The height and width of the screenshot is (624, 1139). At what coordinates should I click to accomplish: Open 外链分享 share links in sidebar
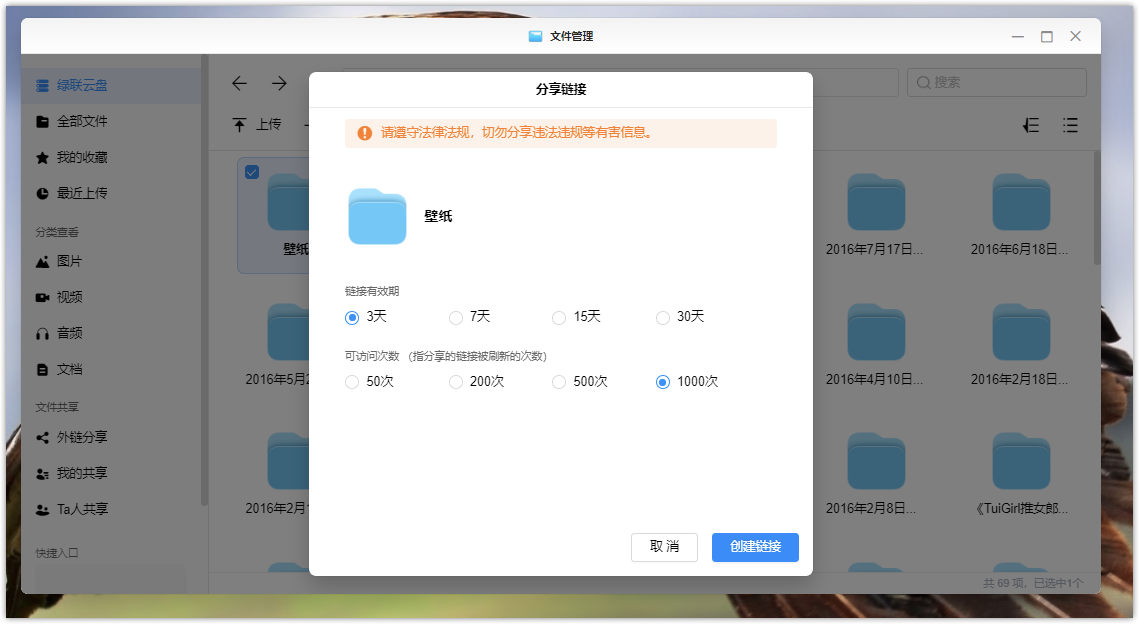click(81, 437)
